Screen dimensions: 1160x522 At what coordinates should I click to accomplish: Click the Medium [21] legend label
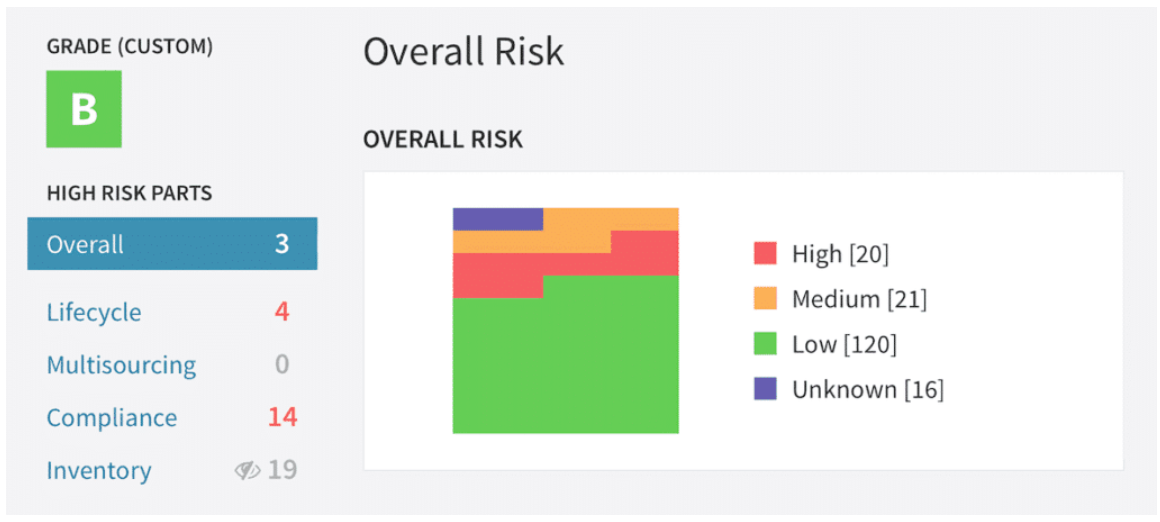pos(859,299)
